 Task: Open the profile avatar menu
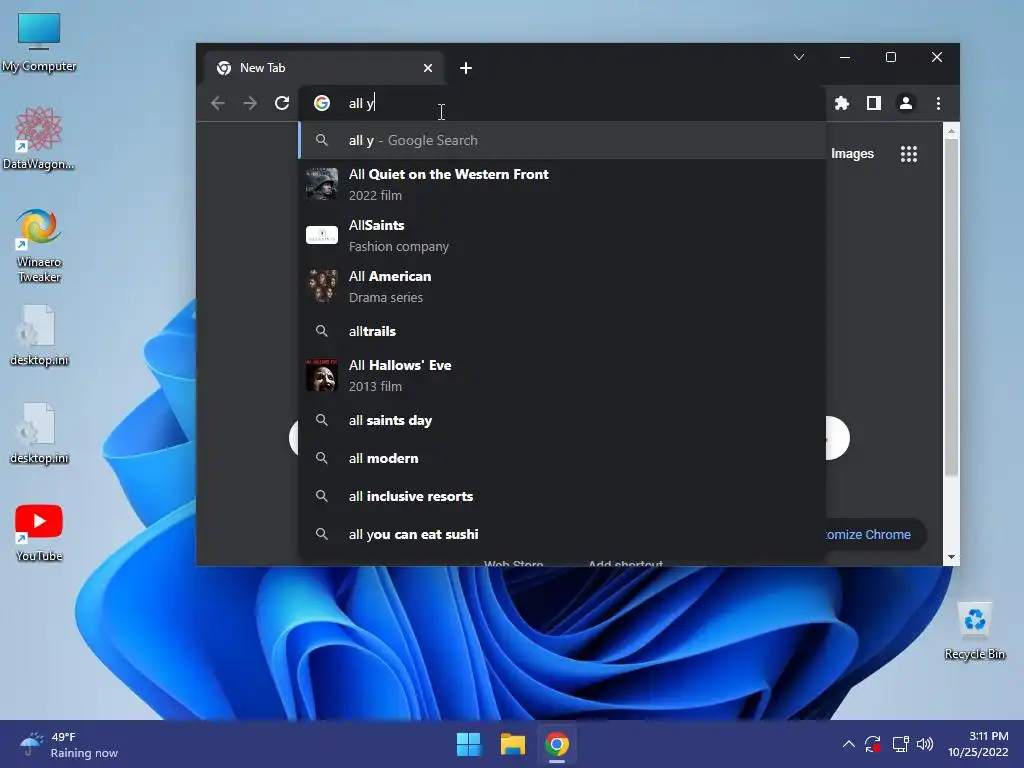coord(906,103)
